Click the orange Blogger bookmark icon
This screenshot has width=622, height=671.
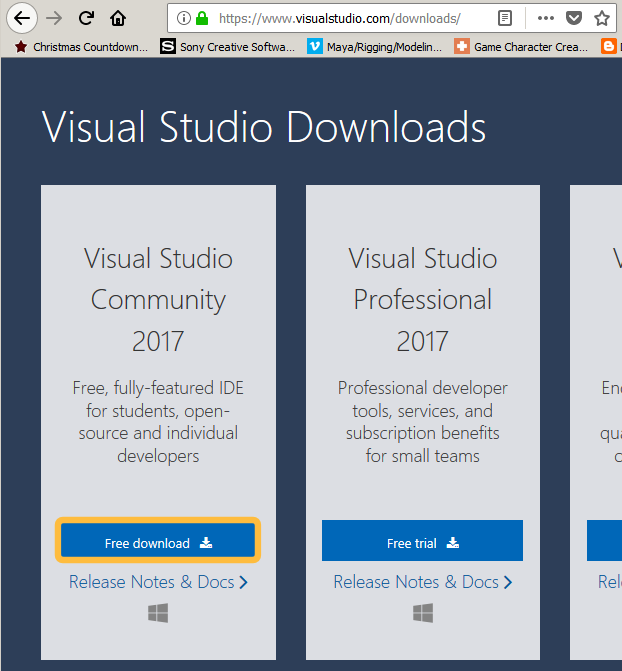click(608, 46)
